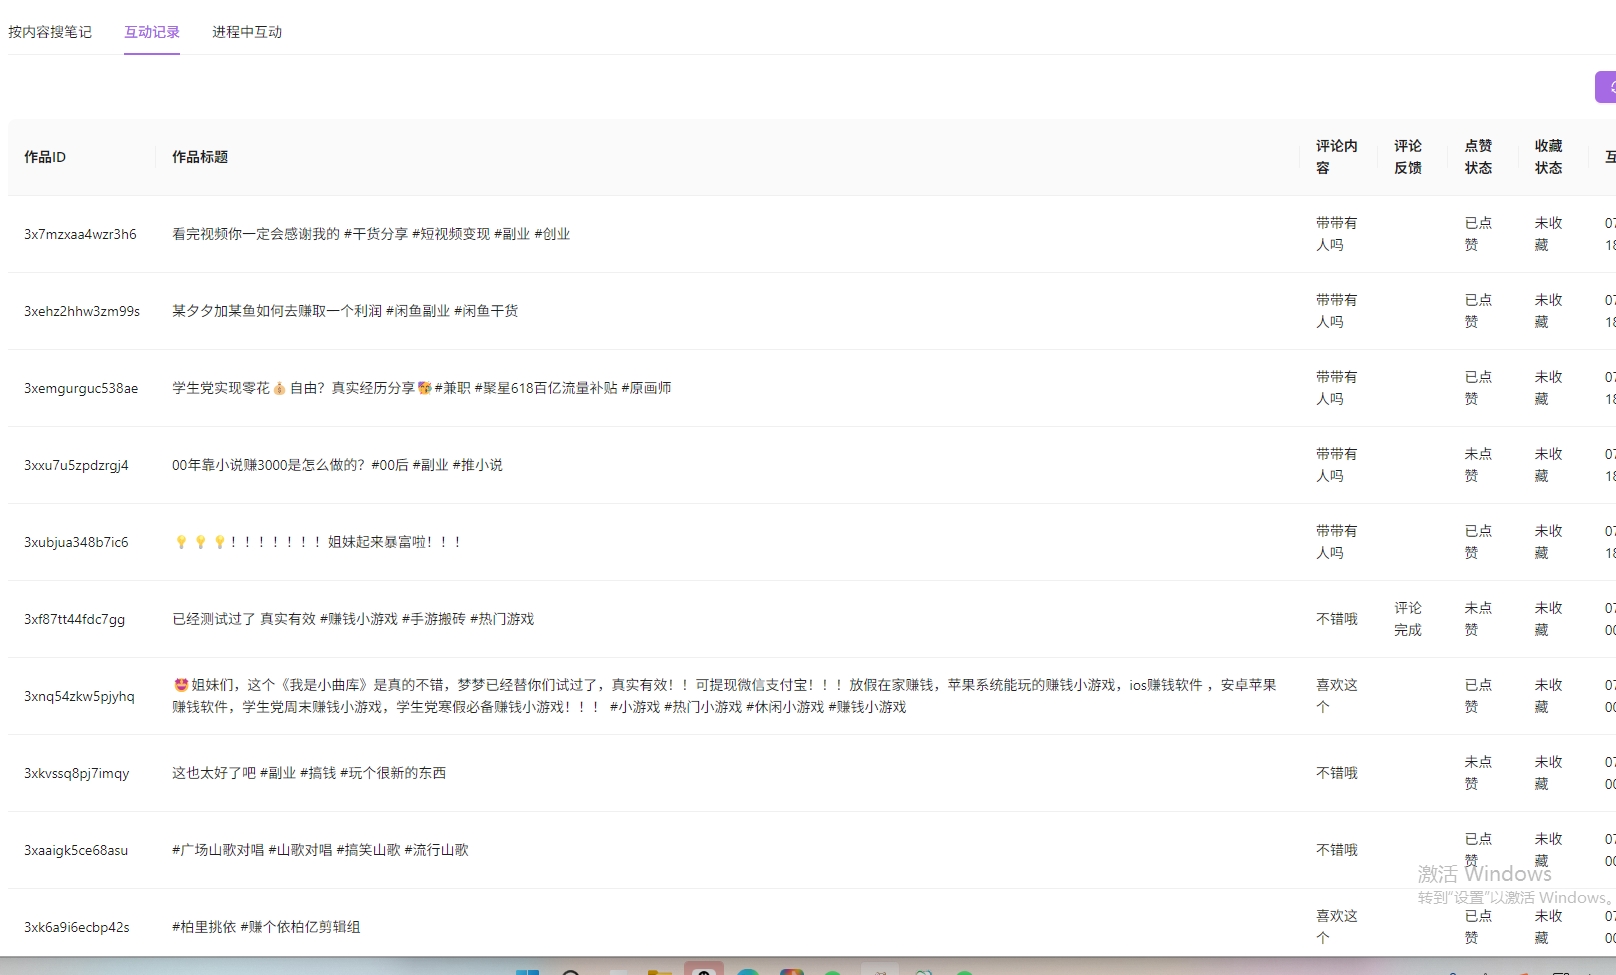This screenshot has height=975, width=1616.
Task: Click the purple refresh button
Action: pyautogui.click(x=1606, y=87)
